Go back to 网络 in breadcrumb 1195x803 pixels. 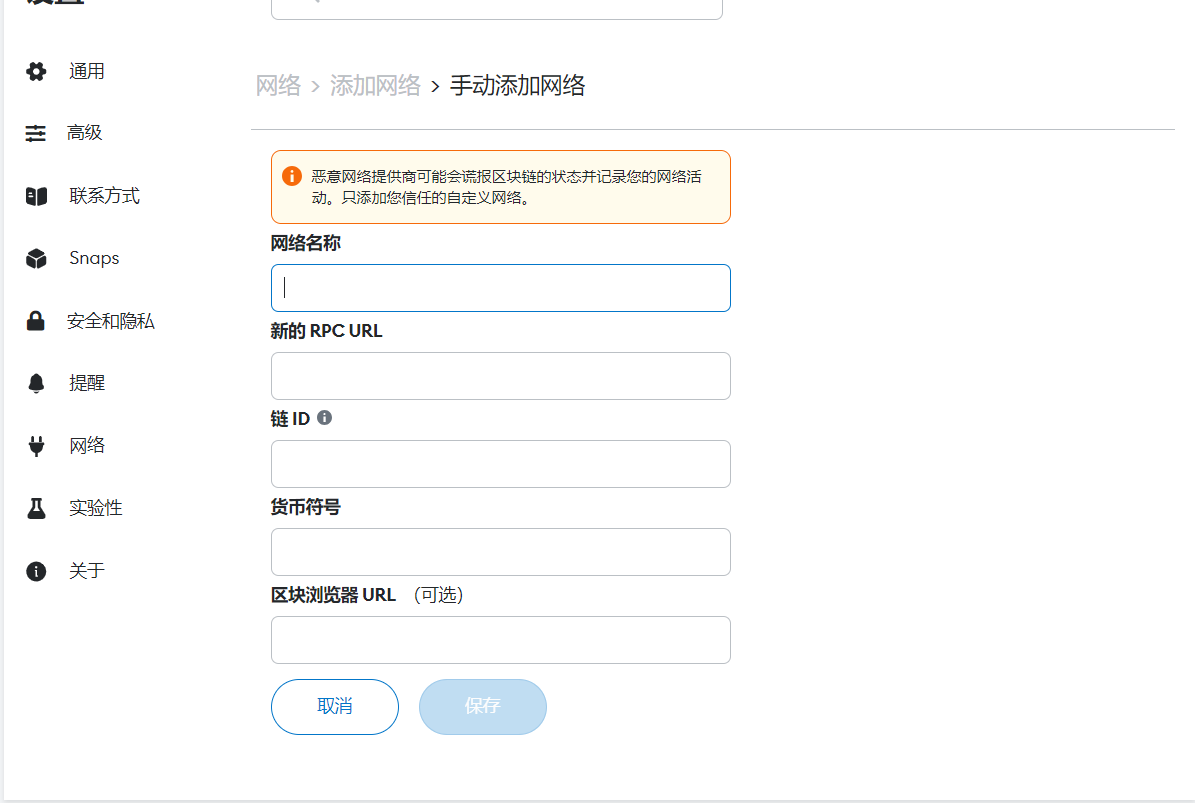coord(278,86)
